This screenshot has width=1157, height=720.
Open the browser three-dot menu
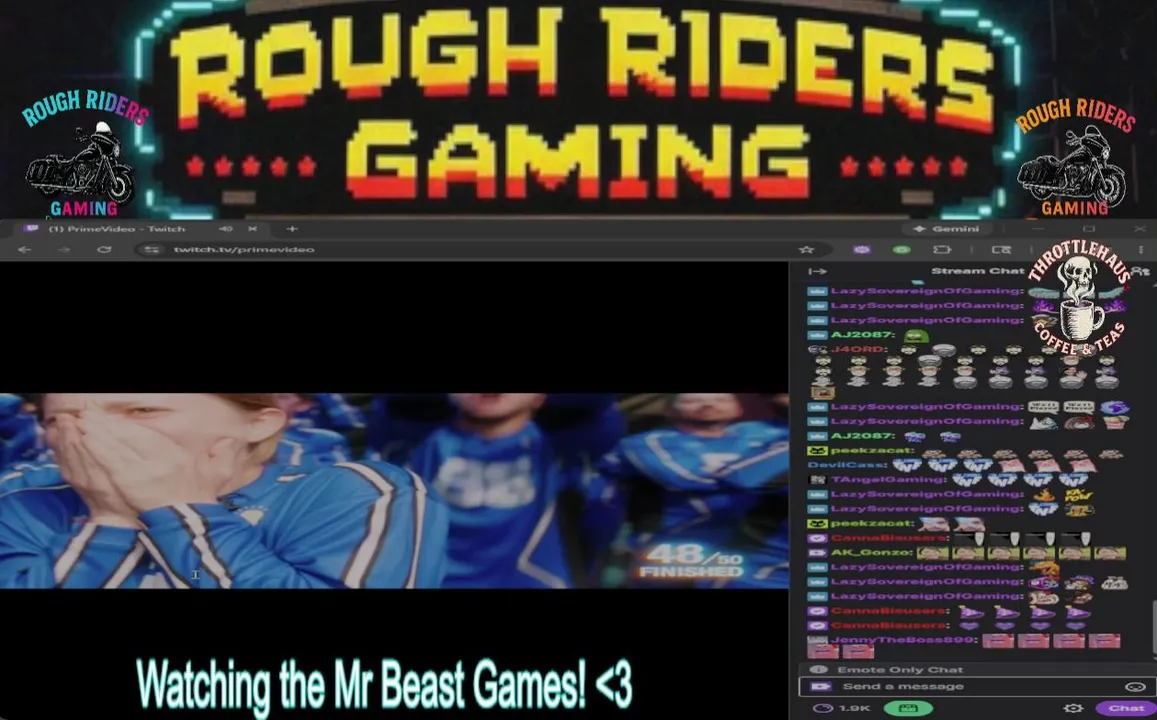coord(1141,250)
